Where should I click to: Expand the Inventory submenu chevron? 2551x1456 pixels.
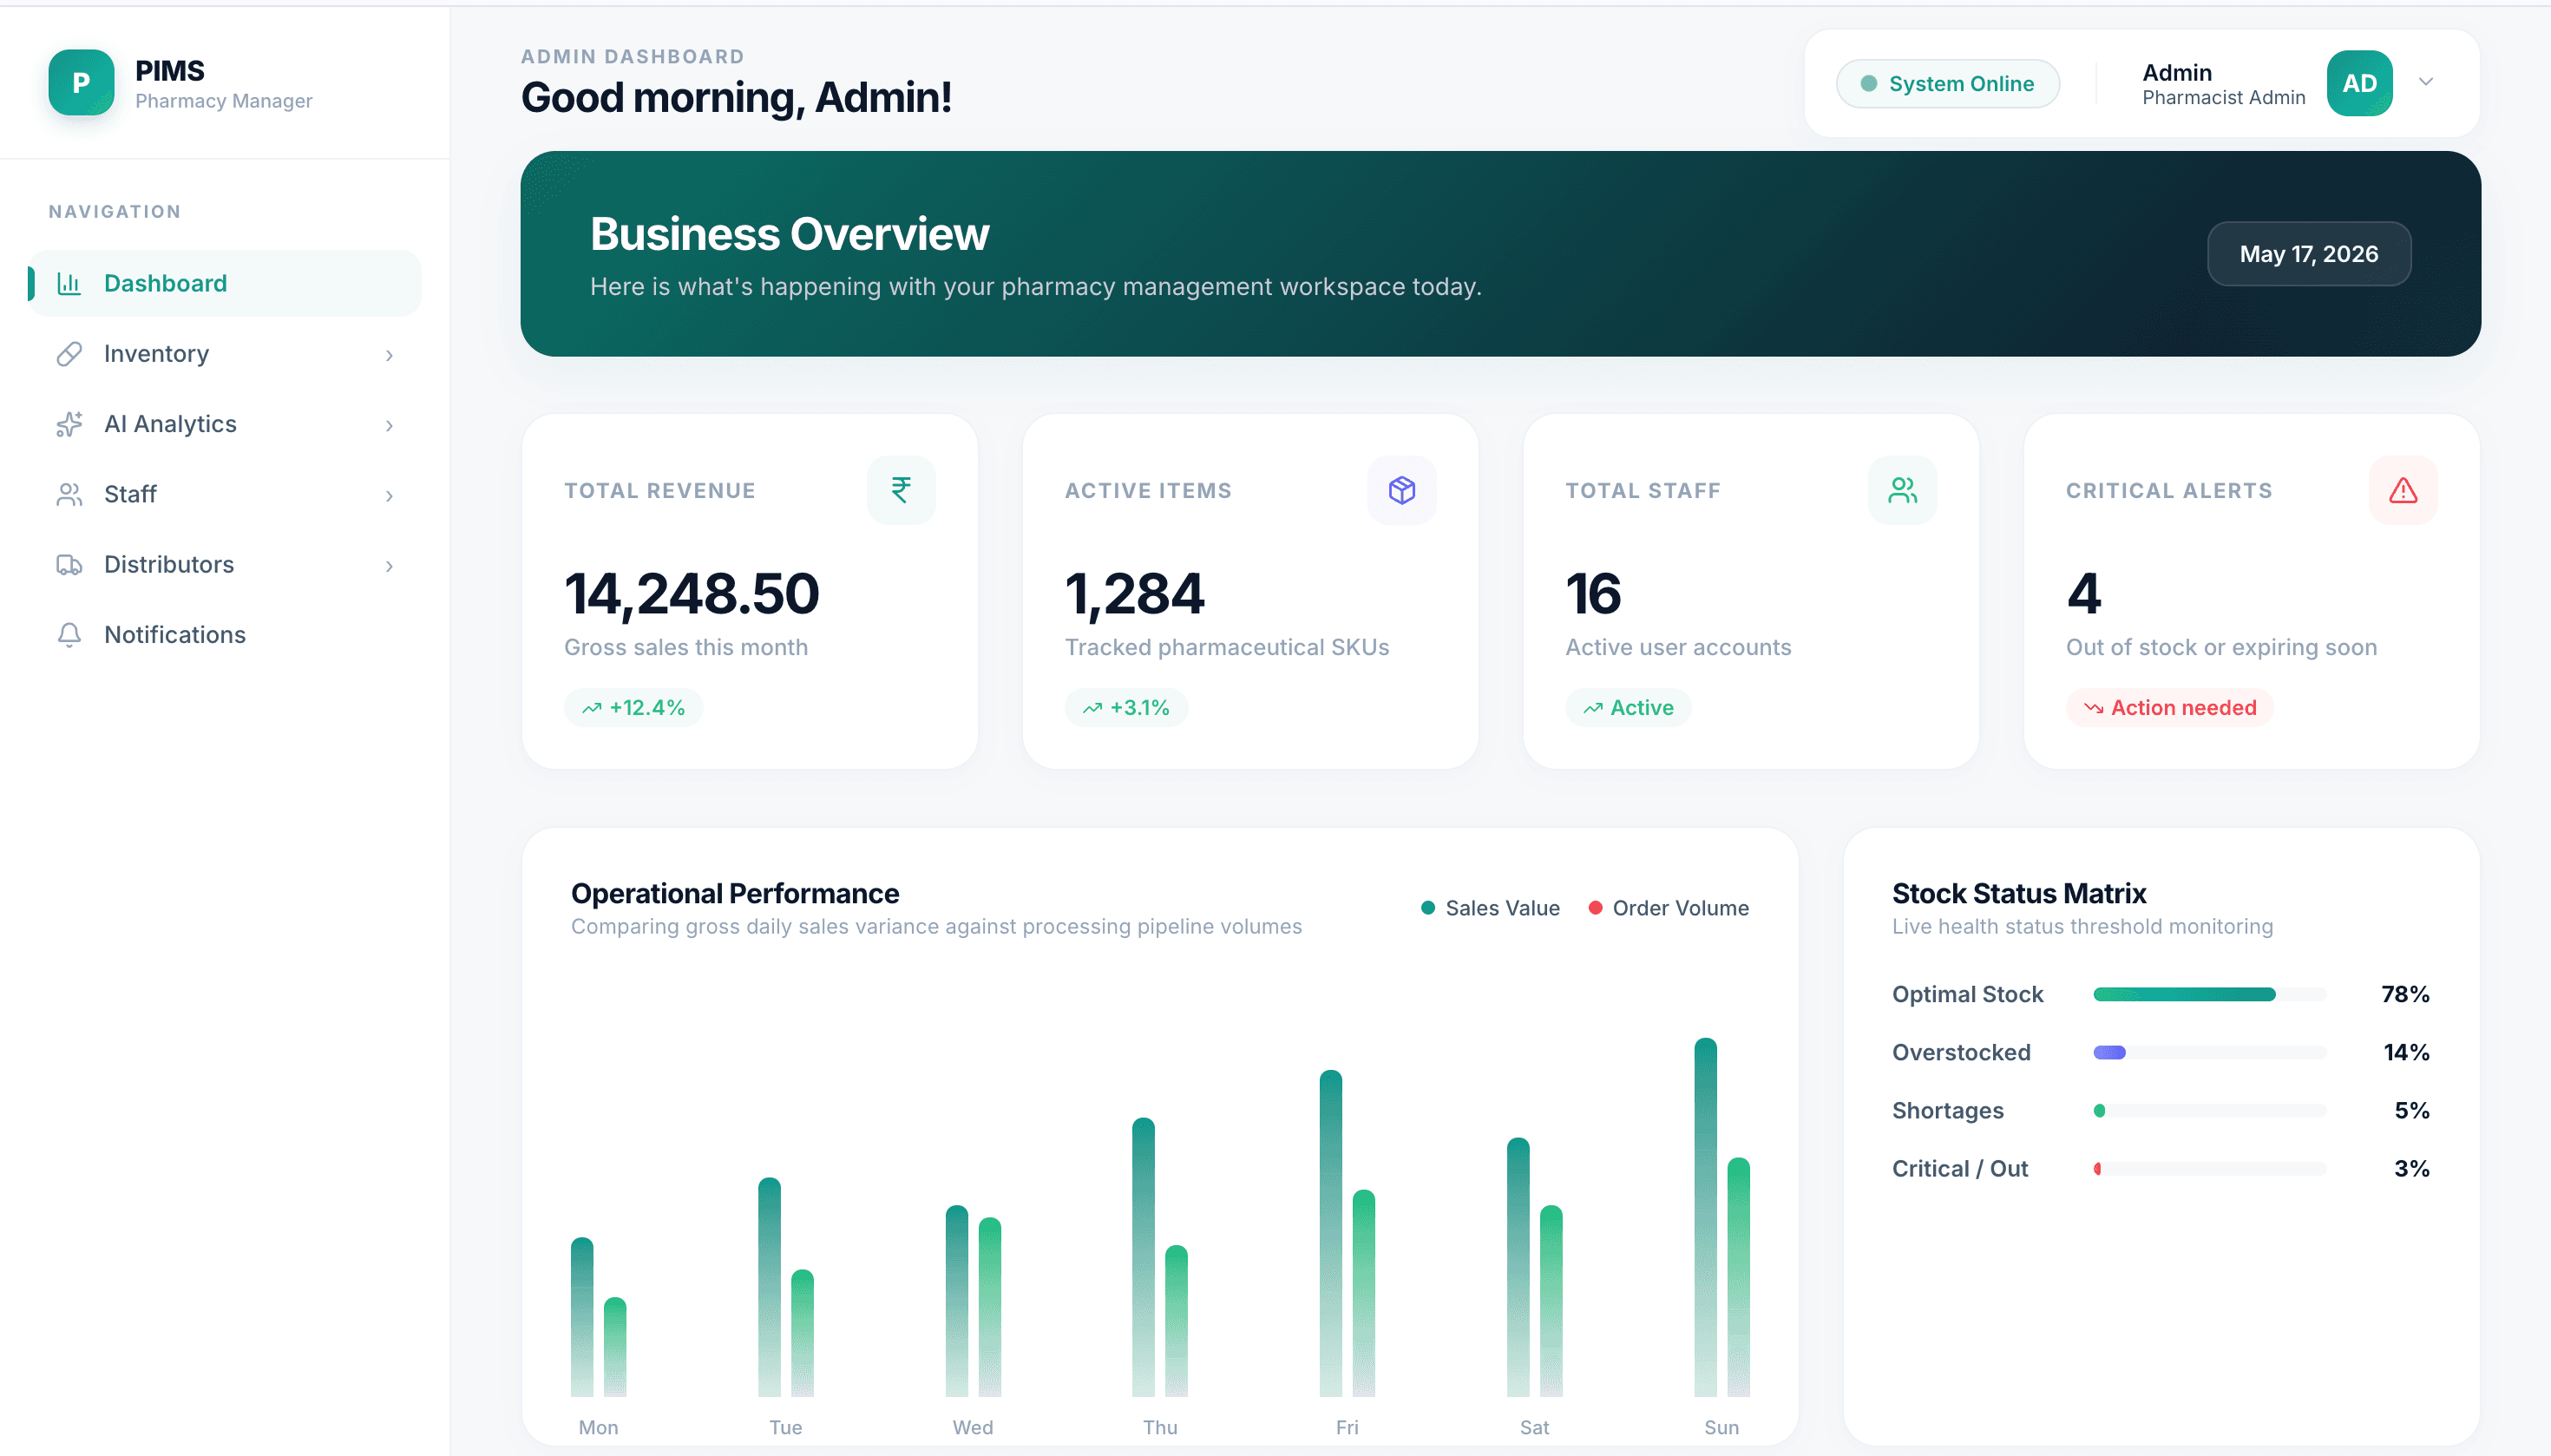pyautogui.click(x=389, y=355)
